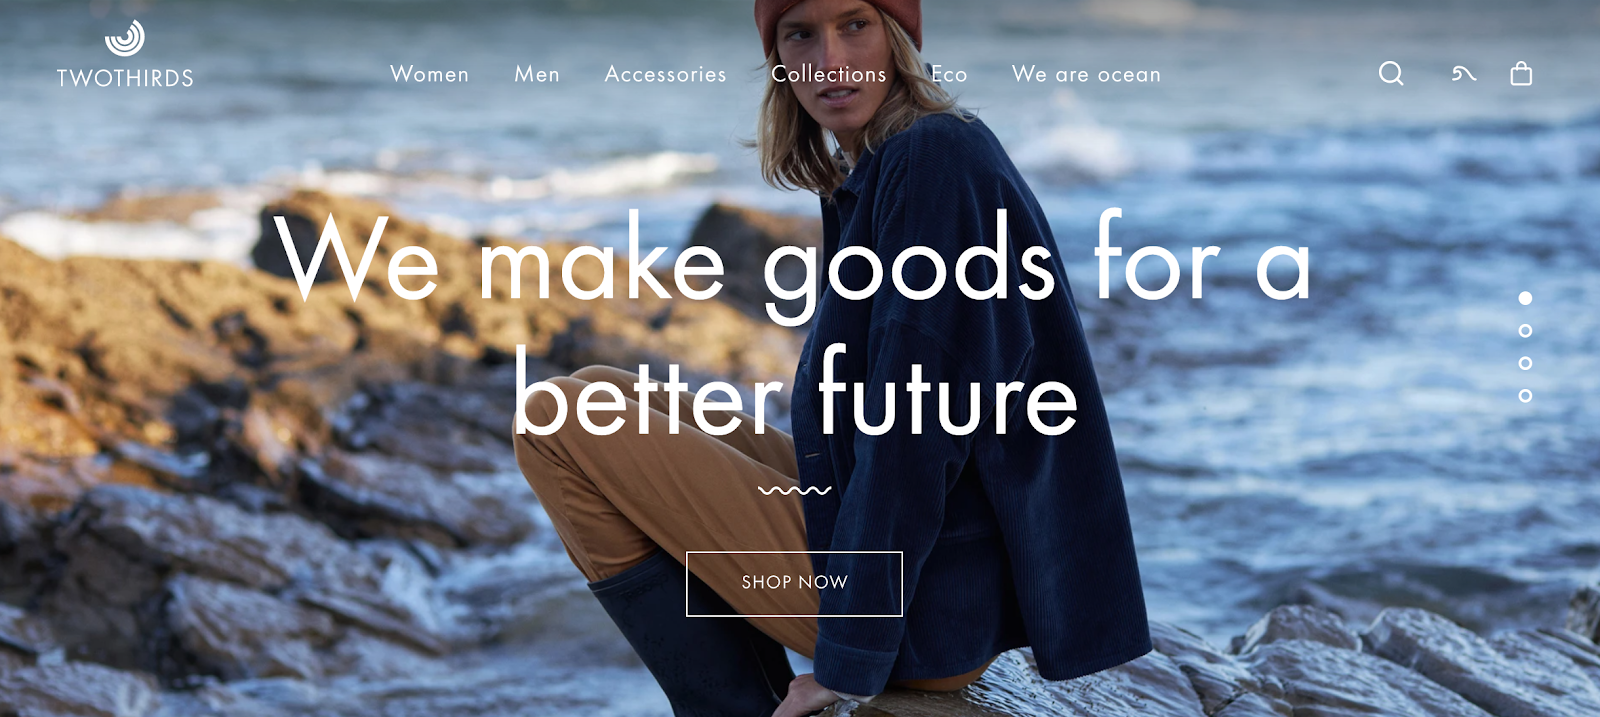The image size is (1600, 717).
Task: Select the first filled slide indicator dot
Action: (x=1525, y=298)
